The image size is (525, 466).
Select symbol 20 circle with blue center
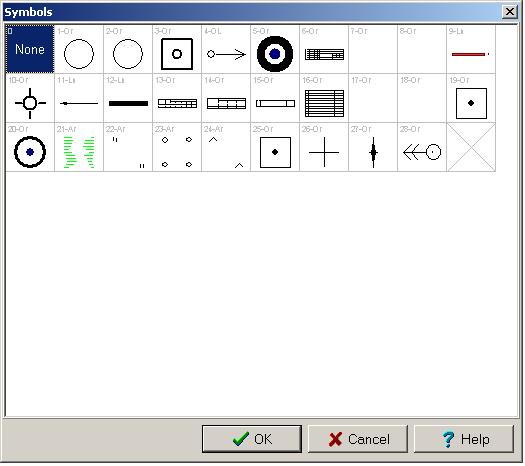[30, 147]
